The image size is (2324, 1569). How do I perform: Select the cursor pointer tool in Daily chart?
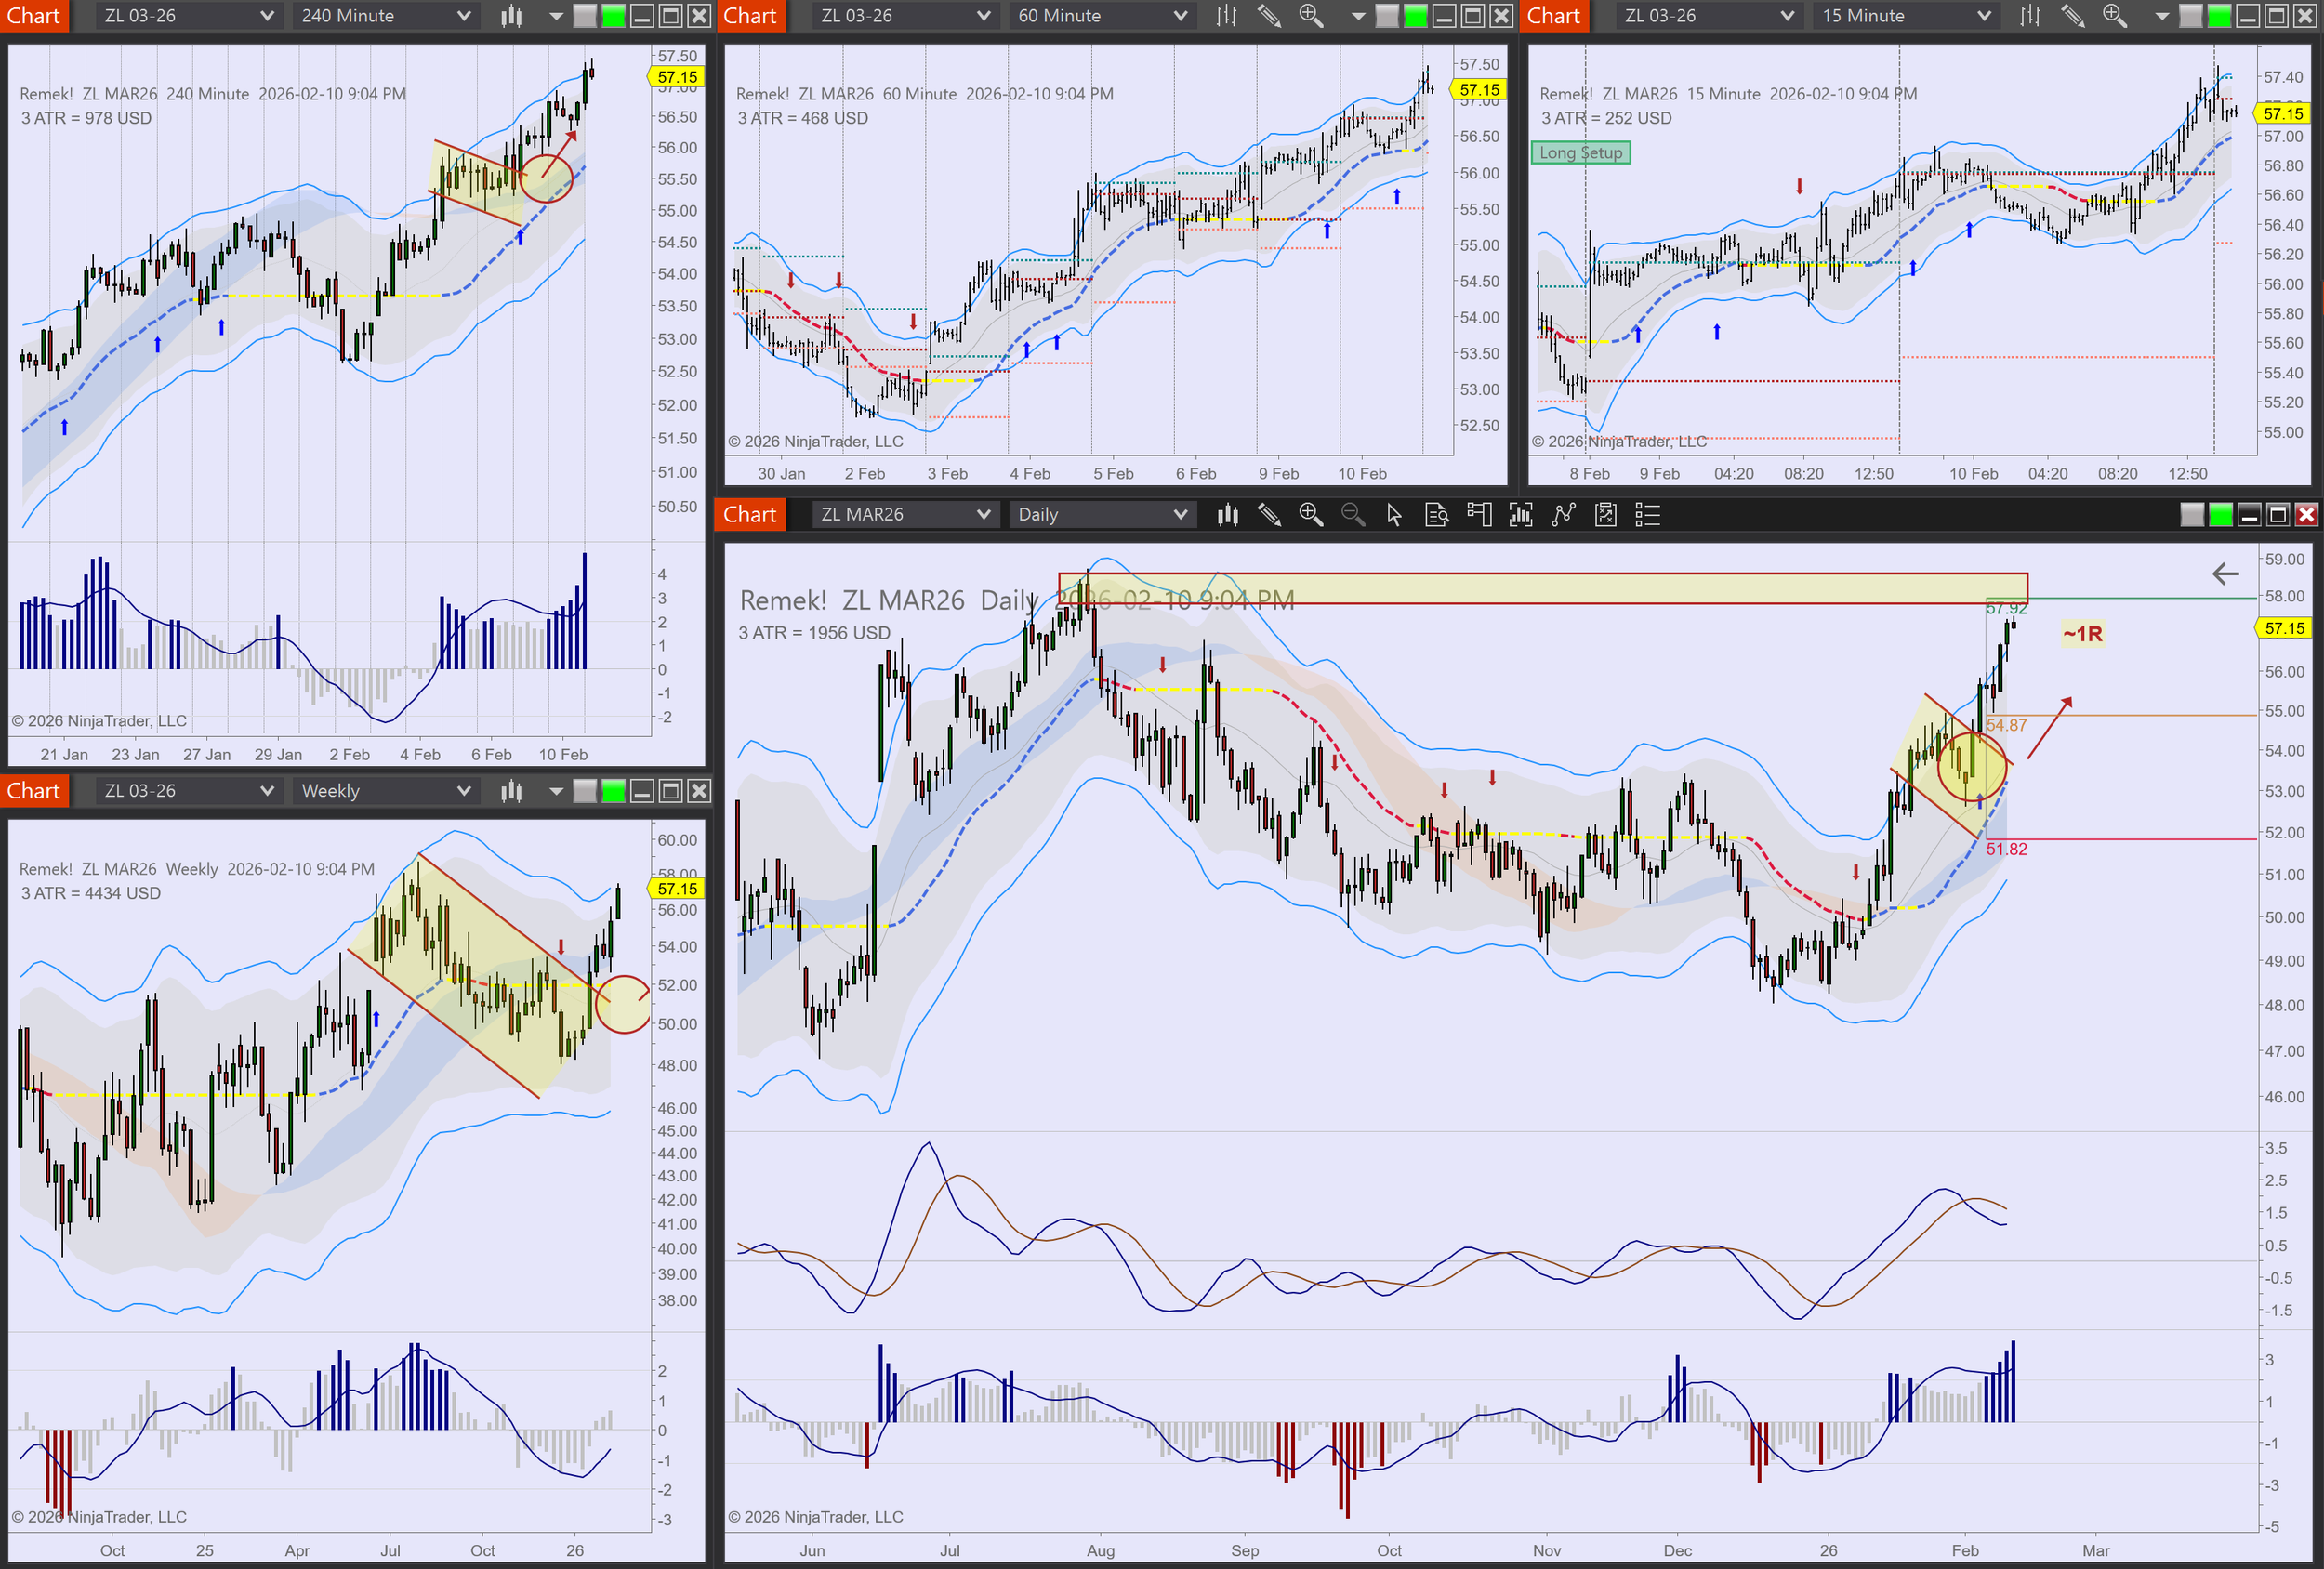(1394, 515)
